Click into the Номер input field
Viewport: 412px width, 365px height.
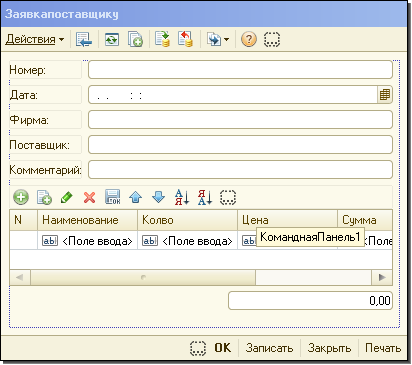pos(240,70)
